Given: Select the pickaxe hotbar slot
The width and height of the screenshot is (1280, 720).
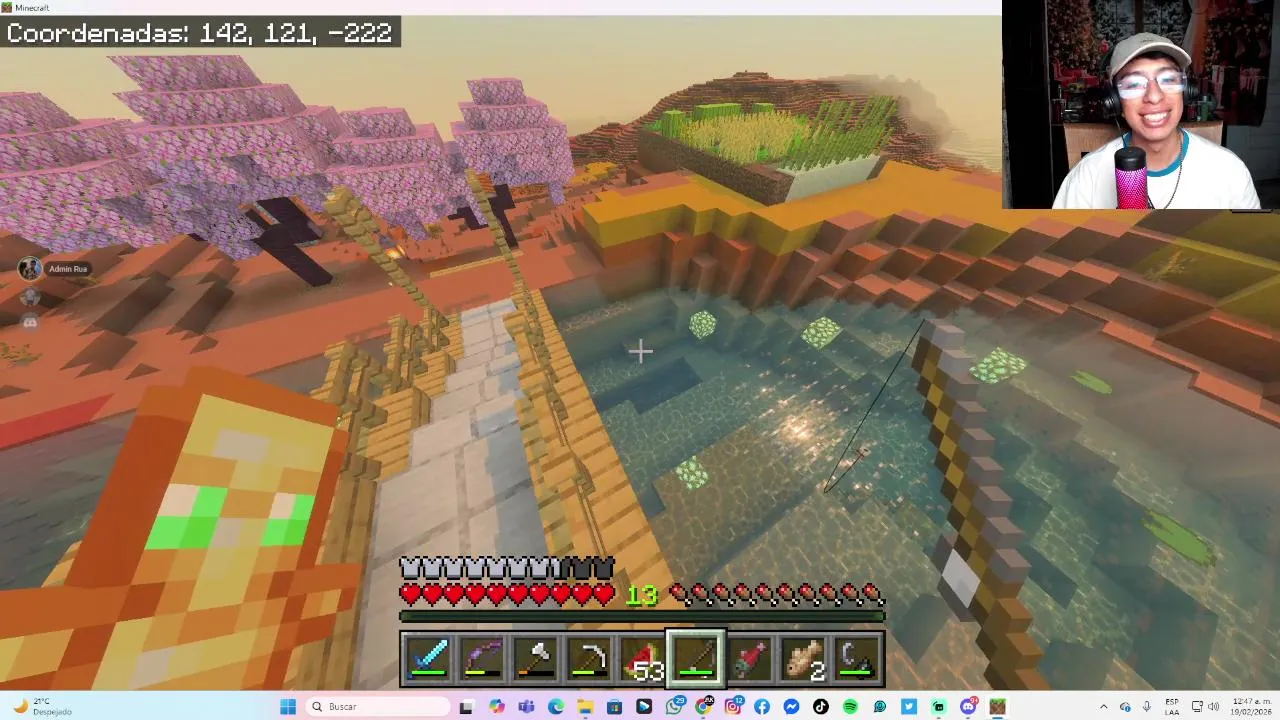Looking at the screenshot, I should click(589, 659).
